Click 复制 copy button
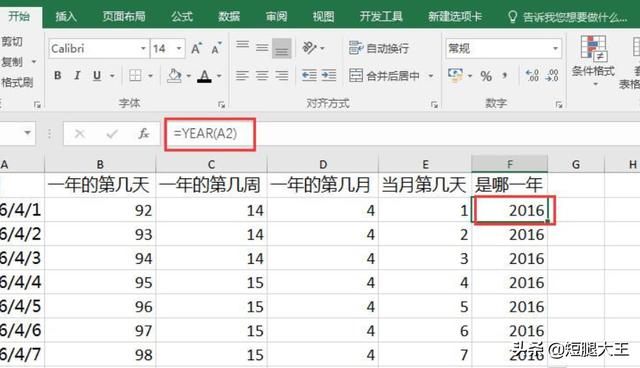Screen dimensions: 640x368 pos(12,62)
